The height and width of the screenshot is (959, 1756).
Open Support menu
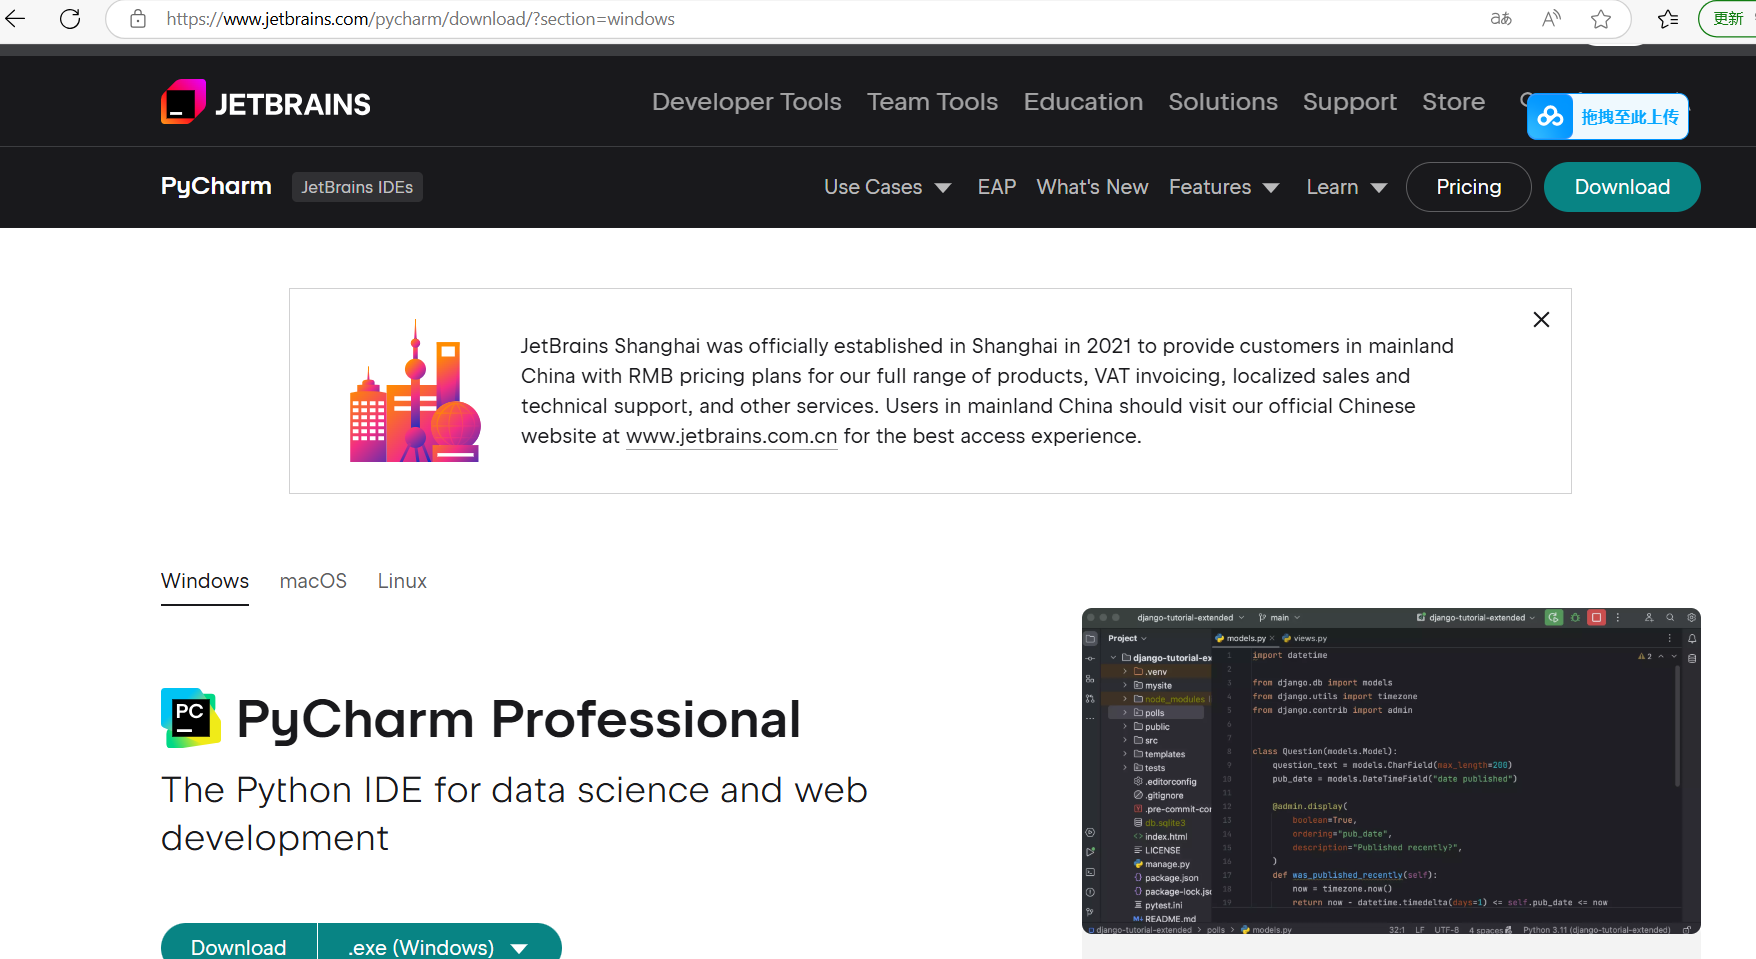1350,102
